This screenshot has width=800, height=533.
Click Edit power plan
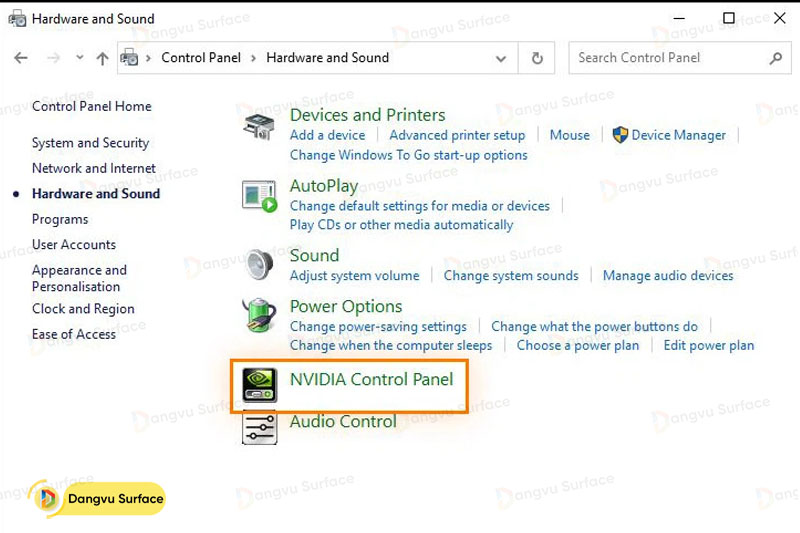coord(709,346)
